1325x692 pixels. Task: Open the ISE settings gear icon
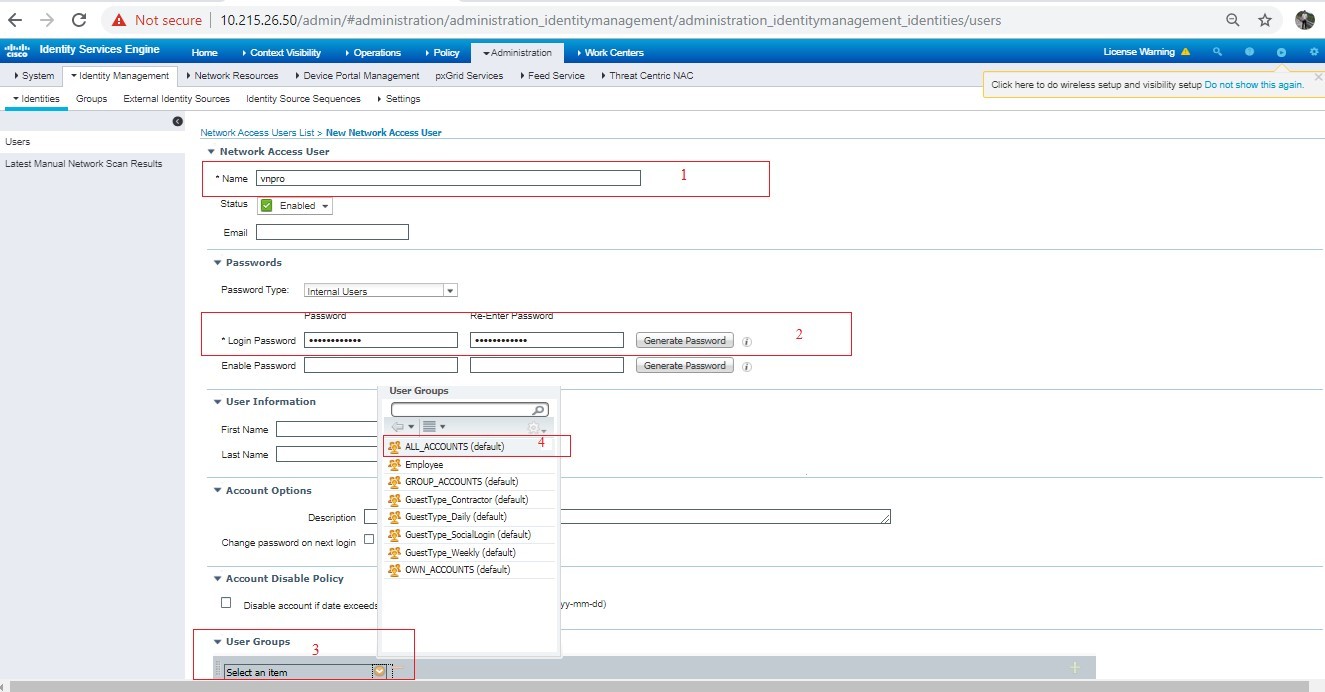coord(1313,52)
